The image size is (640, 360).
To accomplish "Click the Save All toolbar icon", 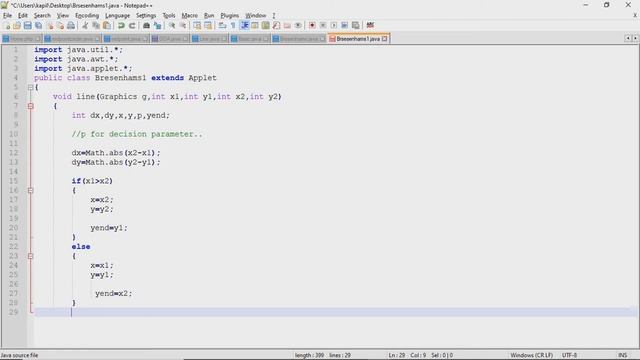I will (38, 25).
